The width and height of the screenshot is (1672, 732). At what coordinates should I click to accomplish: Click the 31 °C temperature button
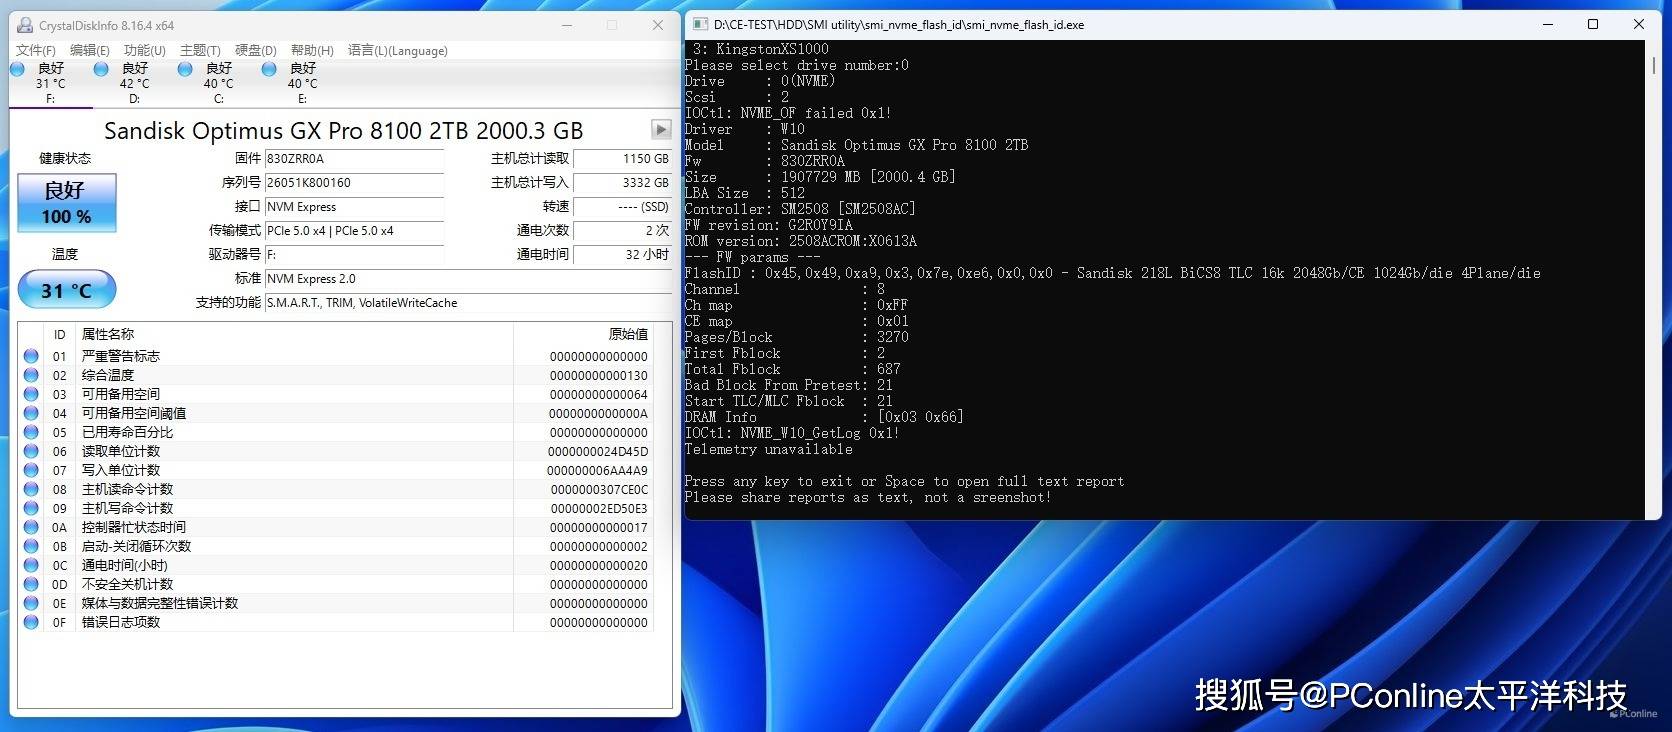67,290
